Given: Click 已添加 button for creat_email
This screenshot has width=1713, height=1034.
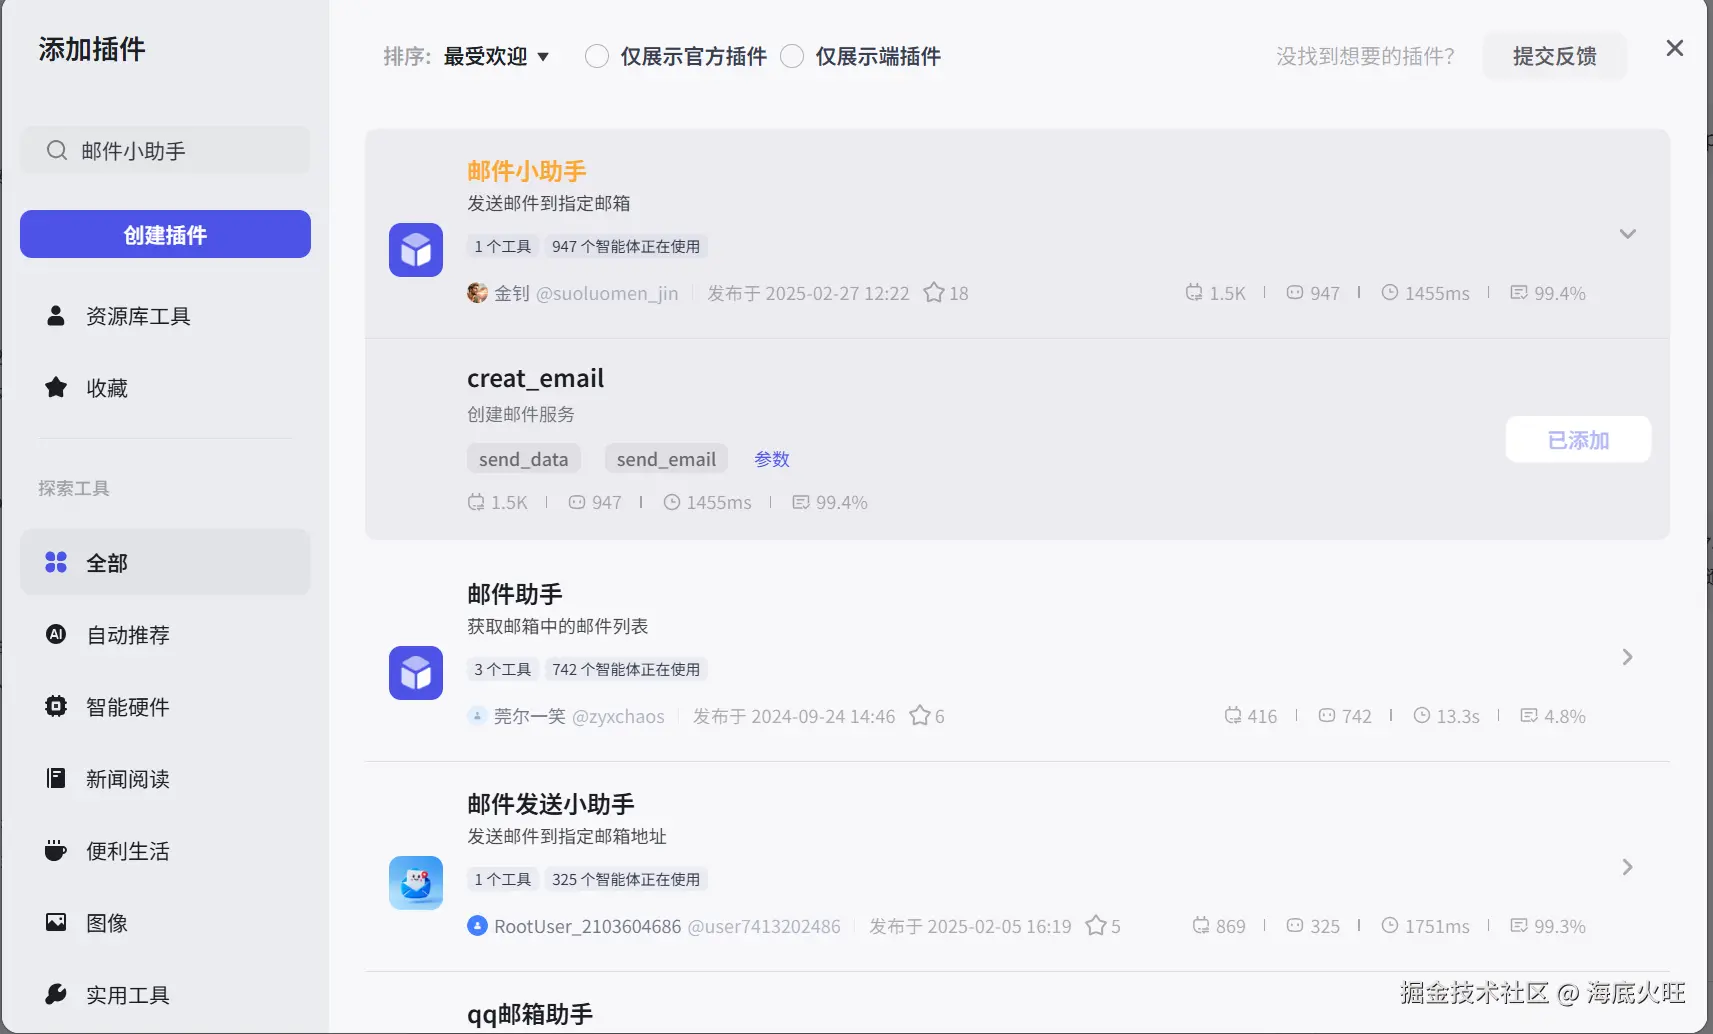Looking at the screenshot, I should point(1578,439).
